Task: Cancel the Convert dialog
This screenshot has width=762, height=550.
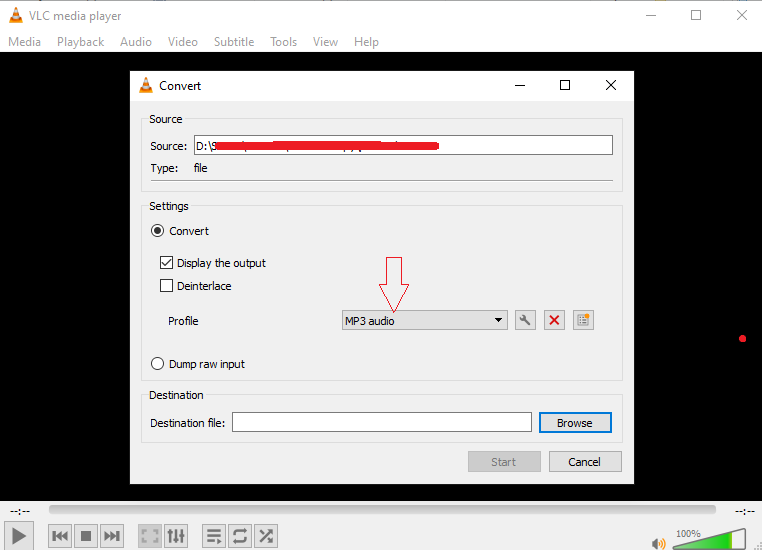Action: point(585,462)
